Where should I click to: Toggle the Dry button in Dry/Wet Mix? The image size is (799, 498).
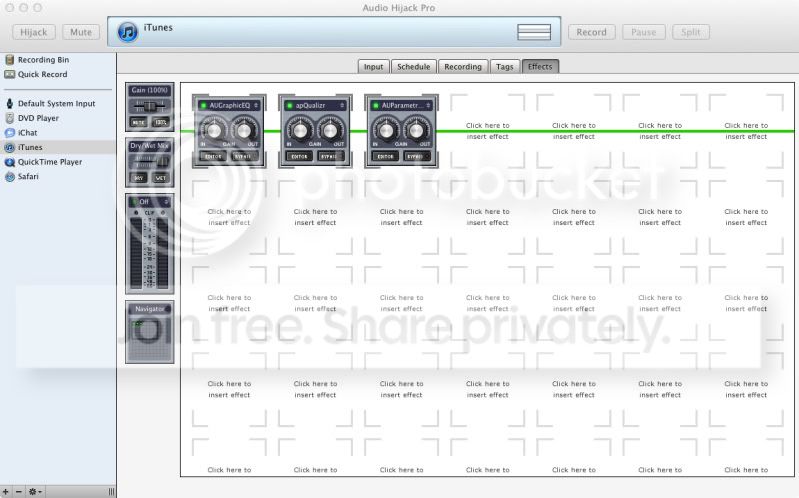[139, 178]
